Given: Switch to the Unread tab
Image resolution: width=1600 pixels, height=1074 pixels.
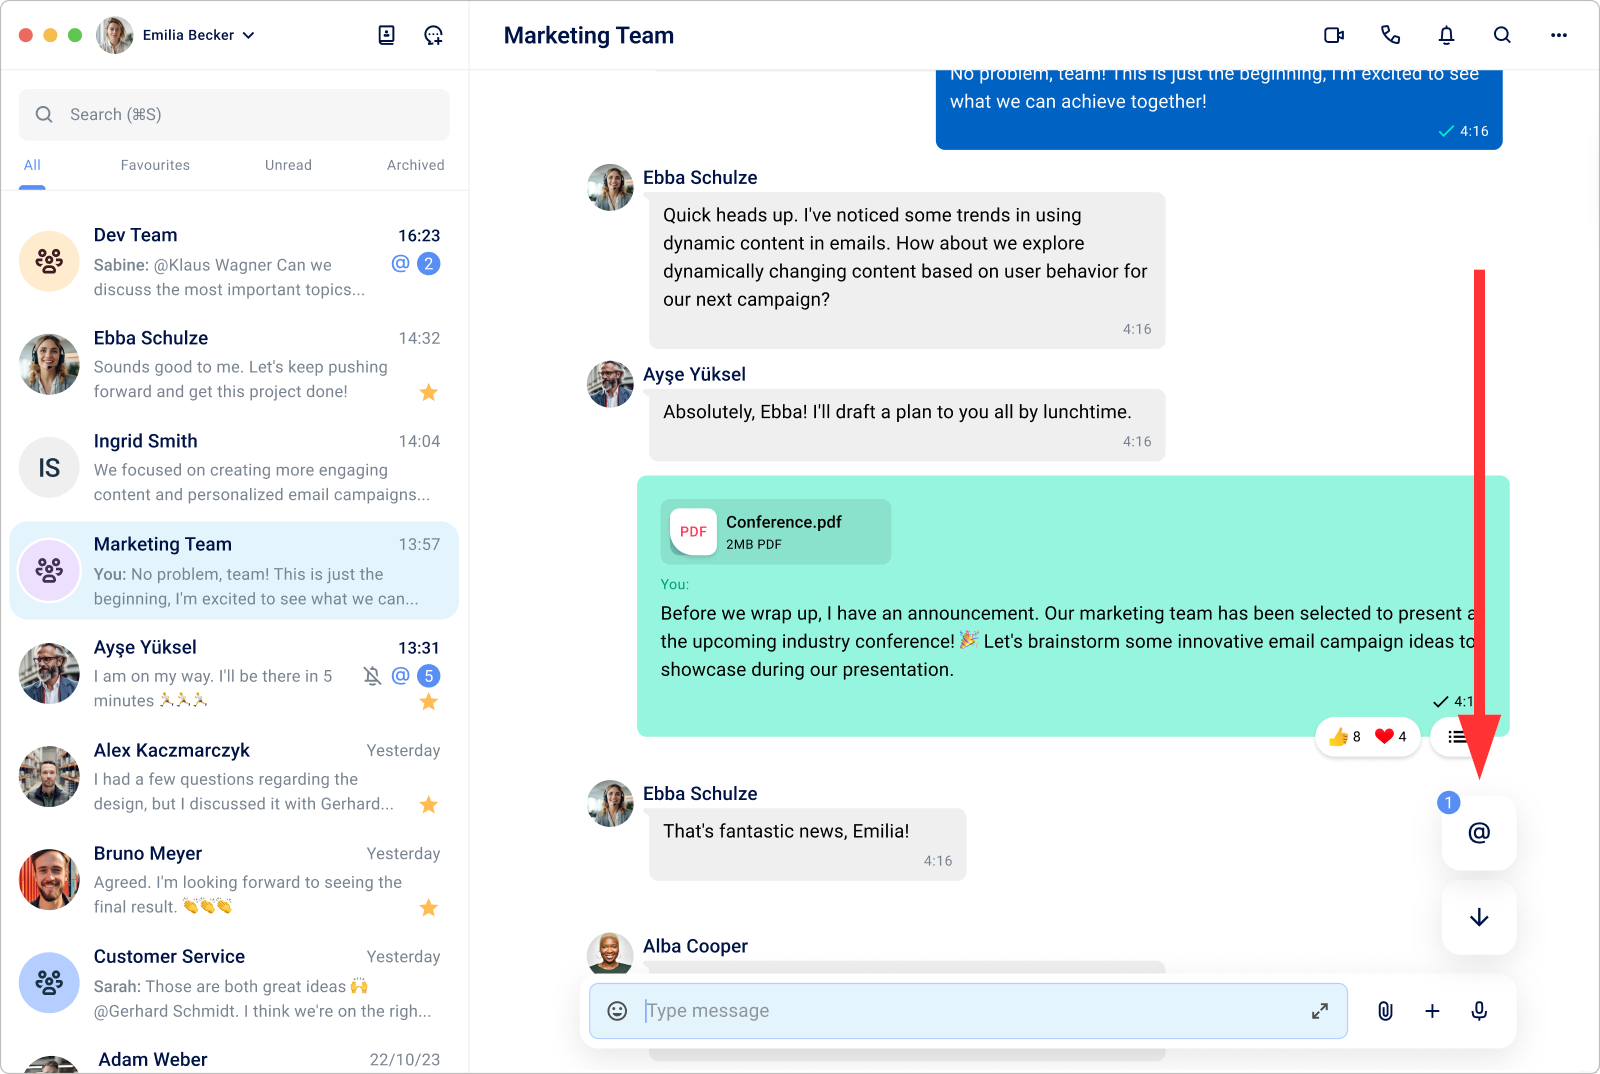Looking at the screenshot, I should pos(288,165).
